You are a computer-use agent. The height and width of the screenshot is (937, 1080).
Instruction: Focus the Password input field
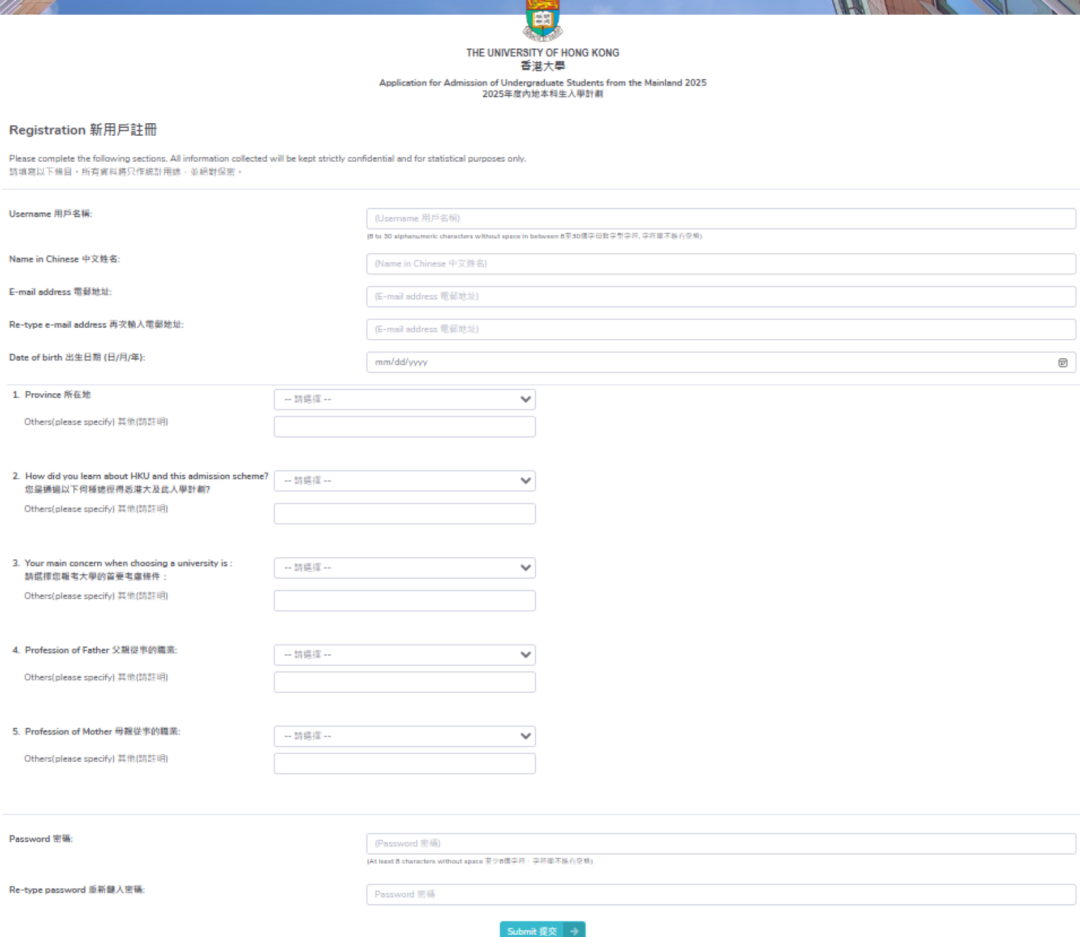(x=721, y=843)
